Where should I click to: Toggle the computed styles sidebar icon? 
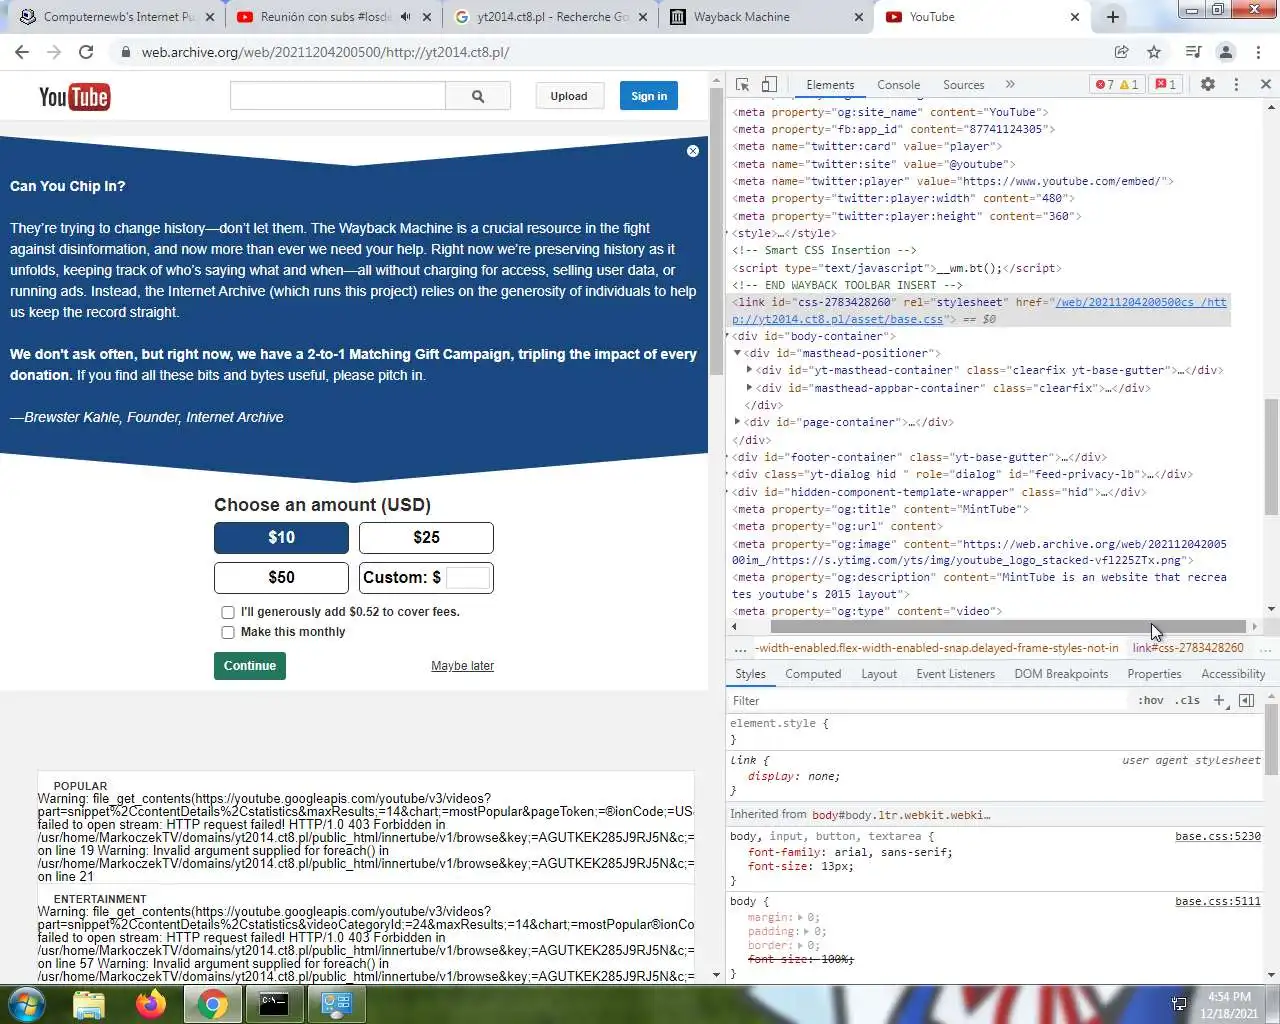1246,701
